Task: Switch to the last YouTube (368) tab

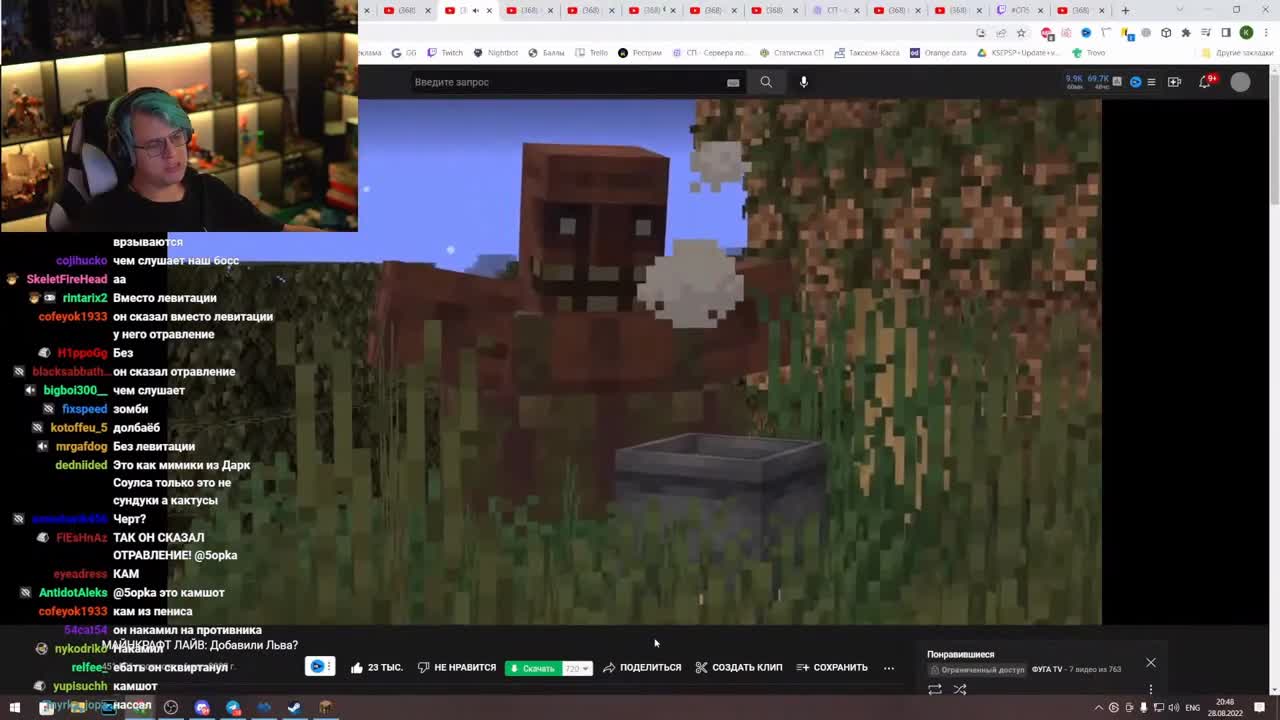Action: (x=1081, y=10)
